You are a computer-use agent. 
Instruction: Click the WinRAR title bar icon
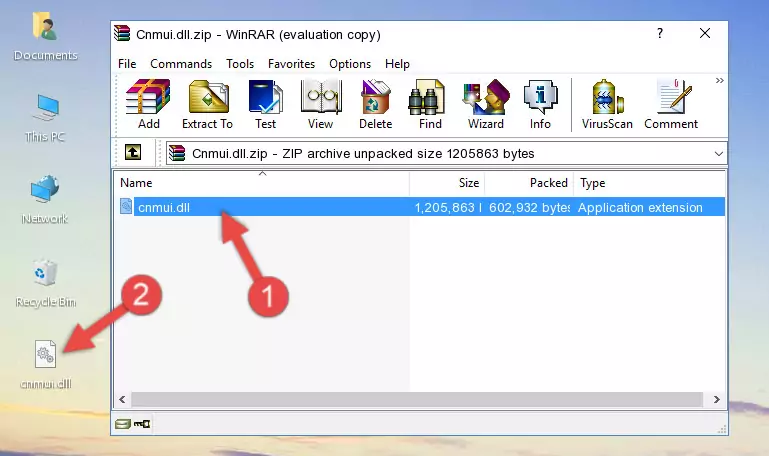122,33
